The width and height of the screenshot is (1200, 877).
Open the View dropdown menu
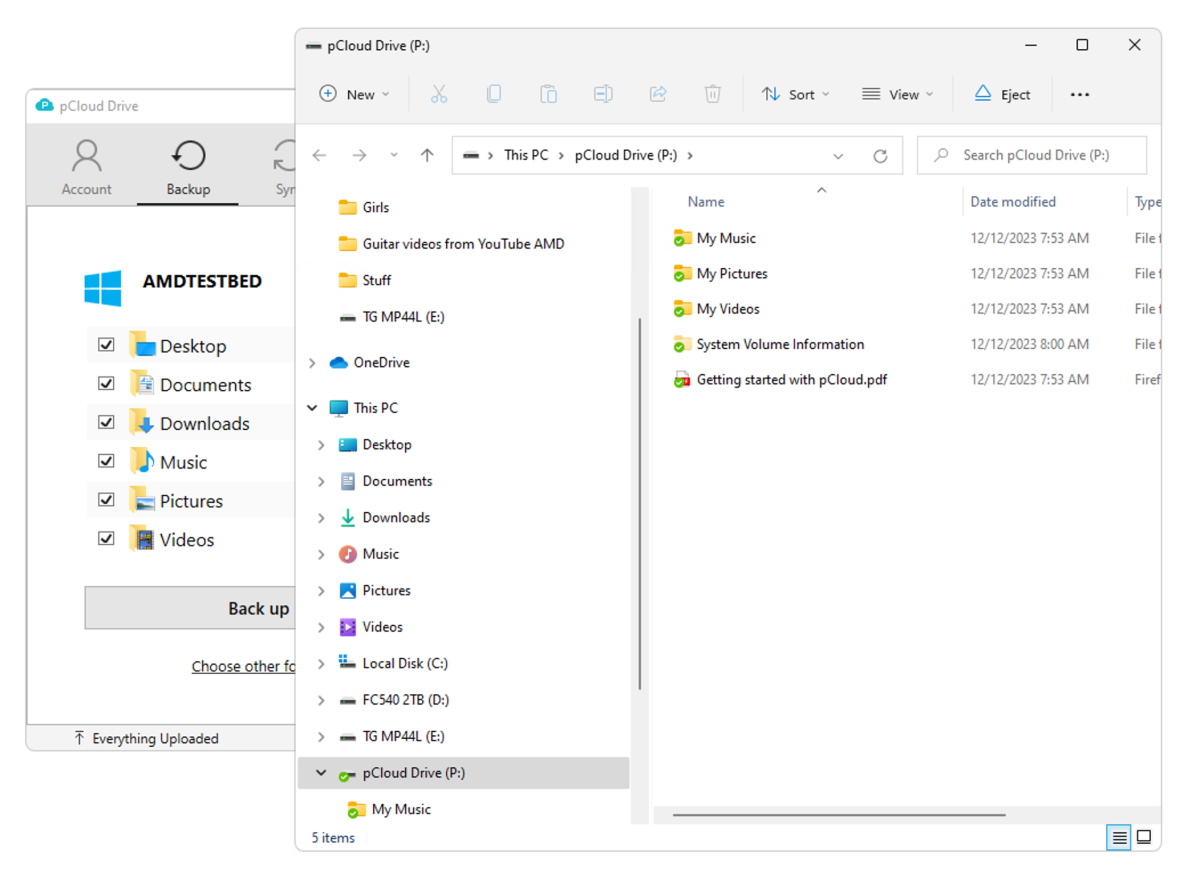(x=897, y=94)
